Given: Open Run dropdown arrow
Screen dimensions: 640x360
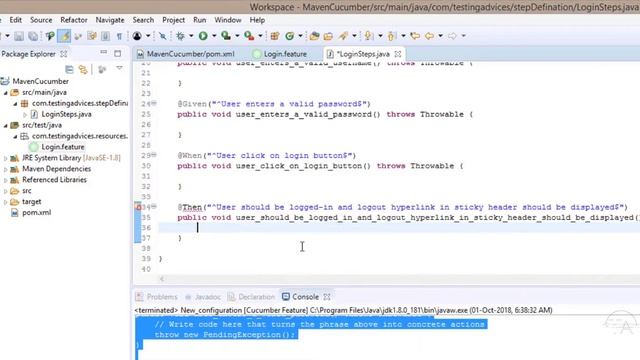Looking at the screenshot, I should click(213, 36).
